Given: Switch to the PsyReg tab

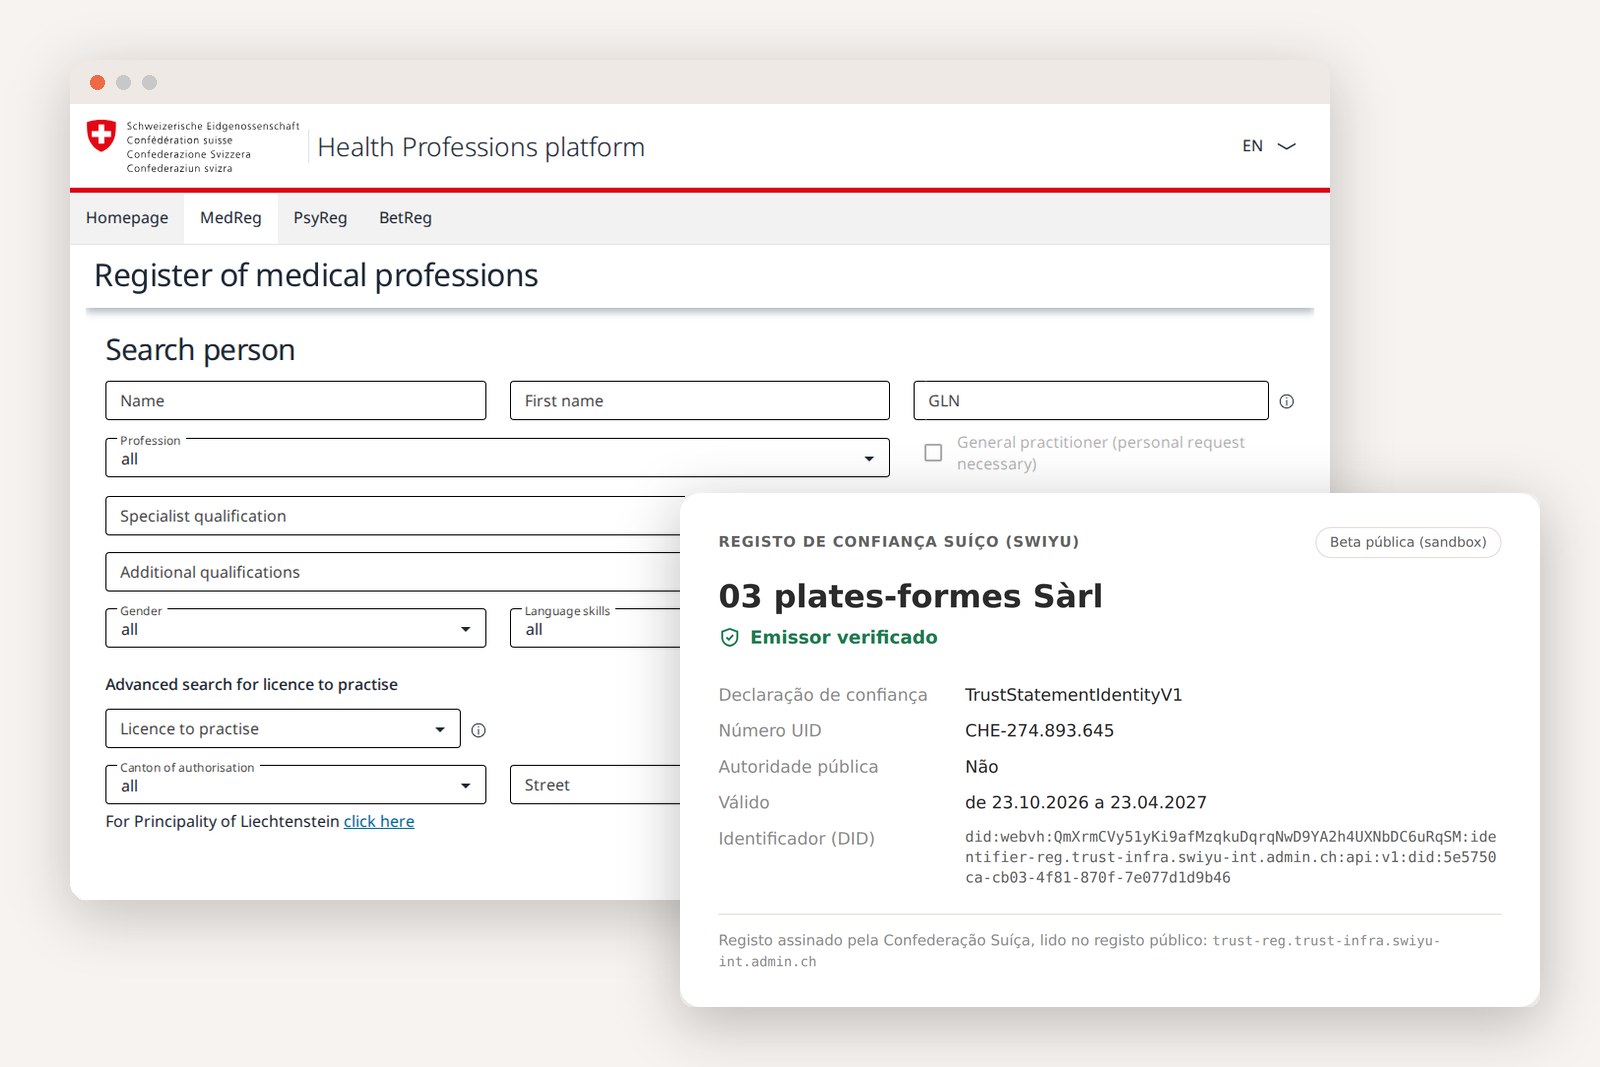Looking at the screenshot, I should click(320, 218).
